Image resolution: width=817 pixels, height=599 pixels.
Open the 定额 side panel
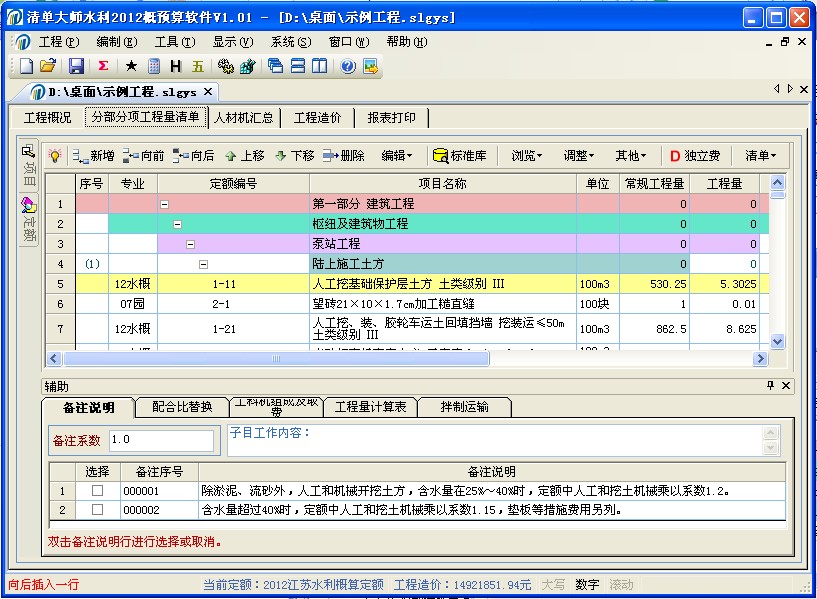(x=29, y=220)
